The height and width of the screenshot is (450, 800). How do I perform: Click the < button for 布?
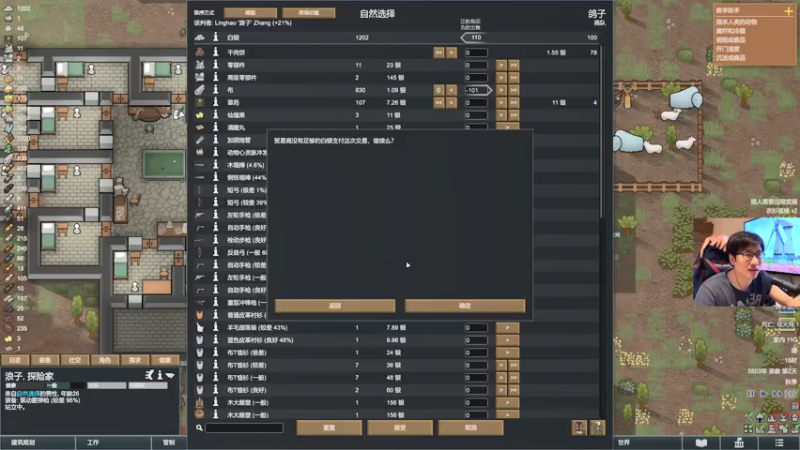[451, 90]
